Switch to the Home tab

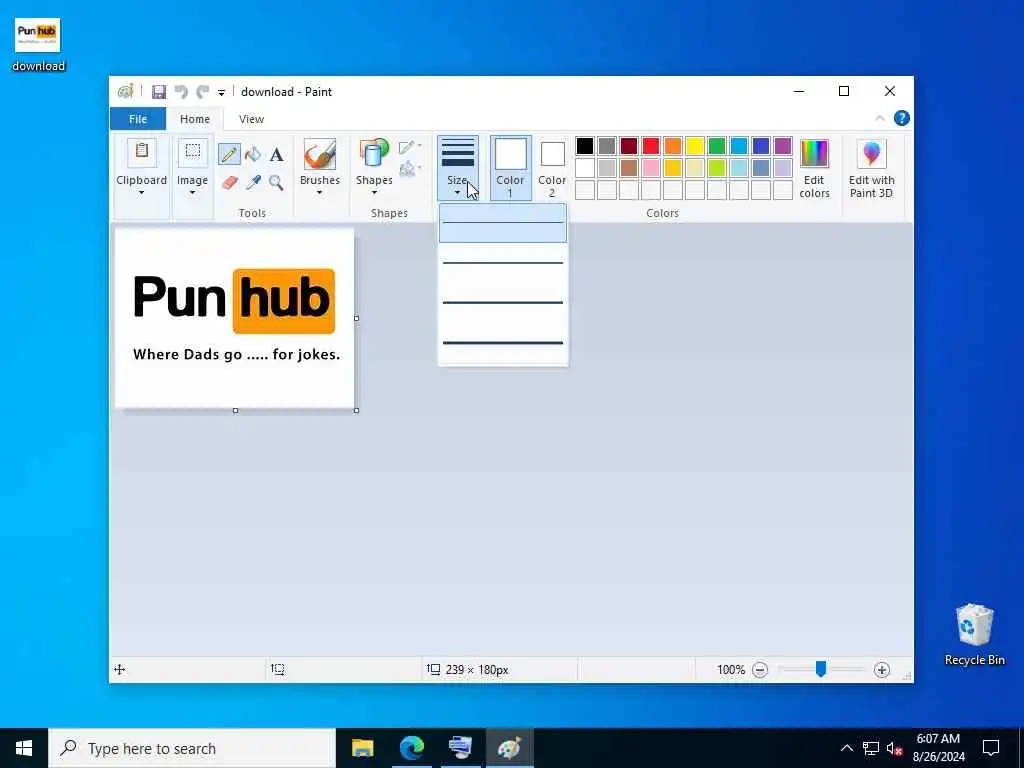[x=195, y=119]
